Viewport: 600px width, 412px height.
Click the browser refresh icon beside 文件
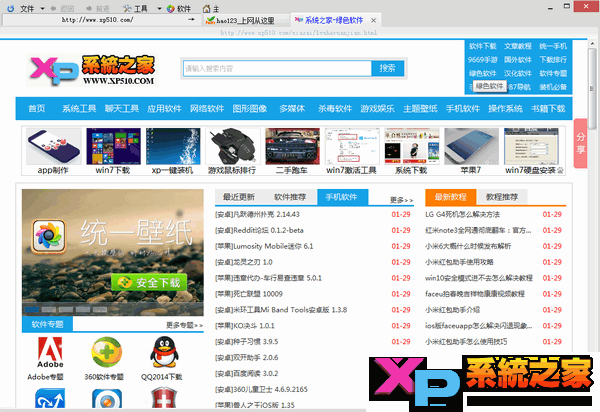[10, 8]
